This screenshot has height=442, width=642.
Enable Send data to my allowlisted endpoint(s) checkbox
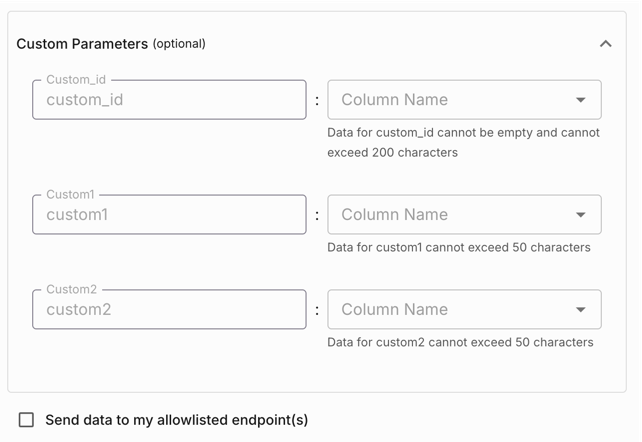point(26,420)
